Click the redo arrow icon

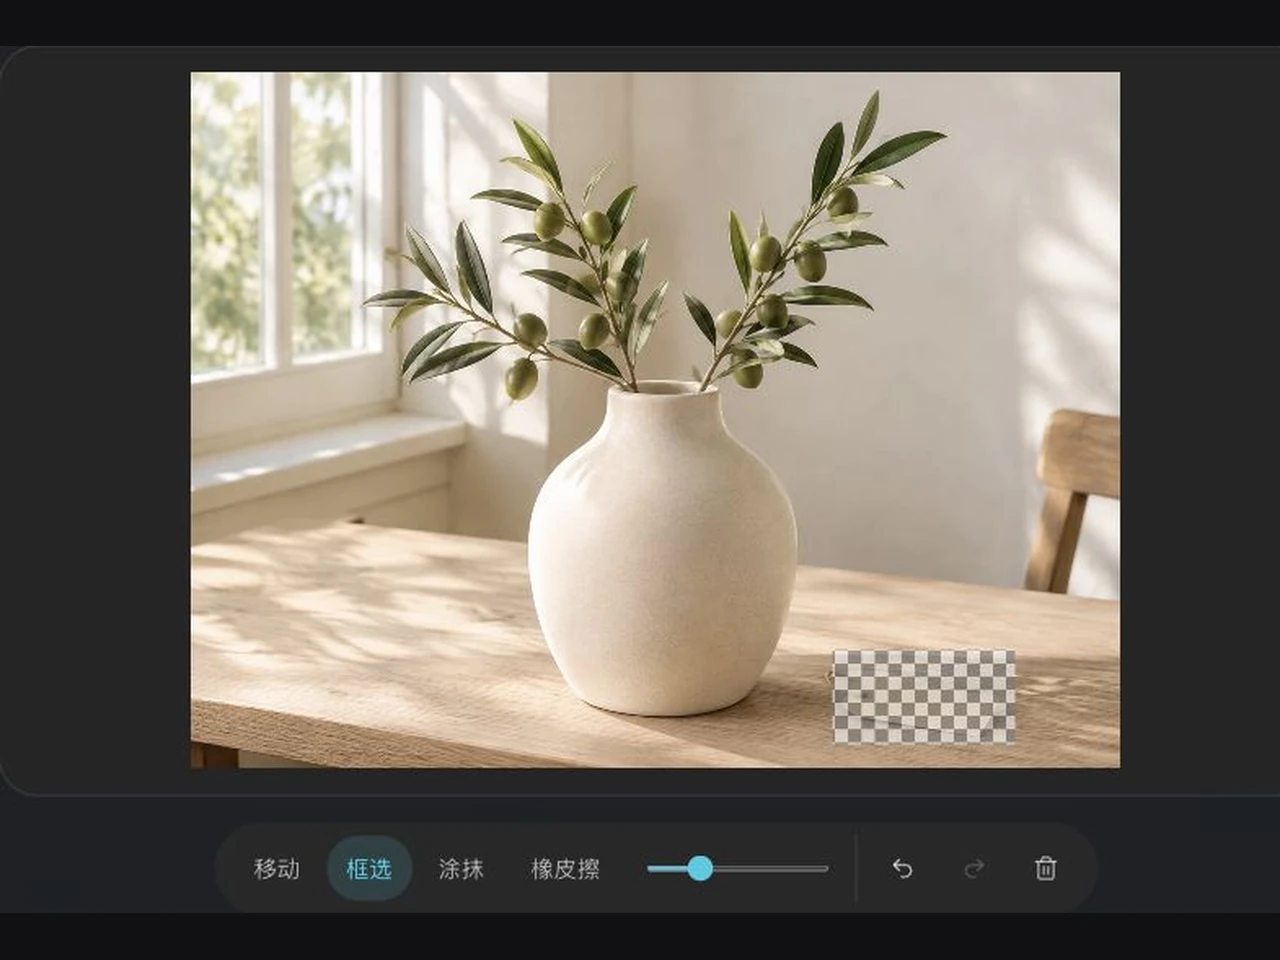tap(974, 868)
